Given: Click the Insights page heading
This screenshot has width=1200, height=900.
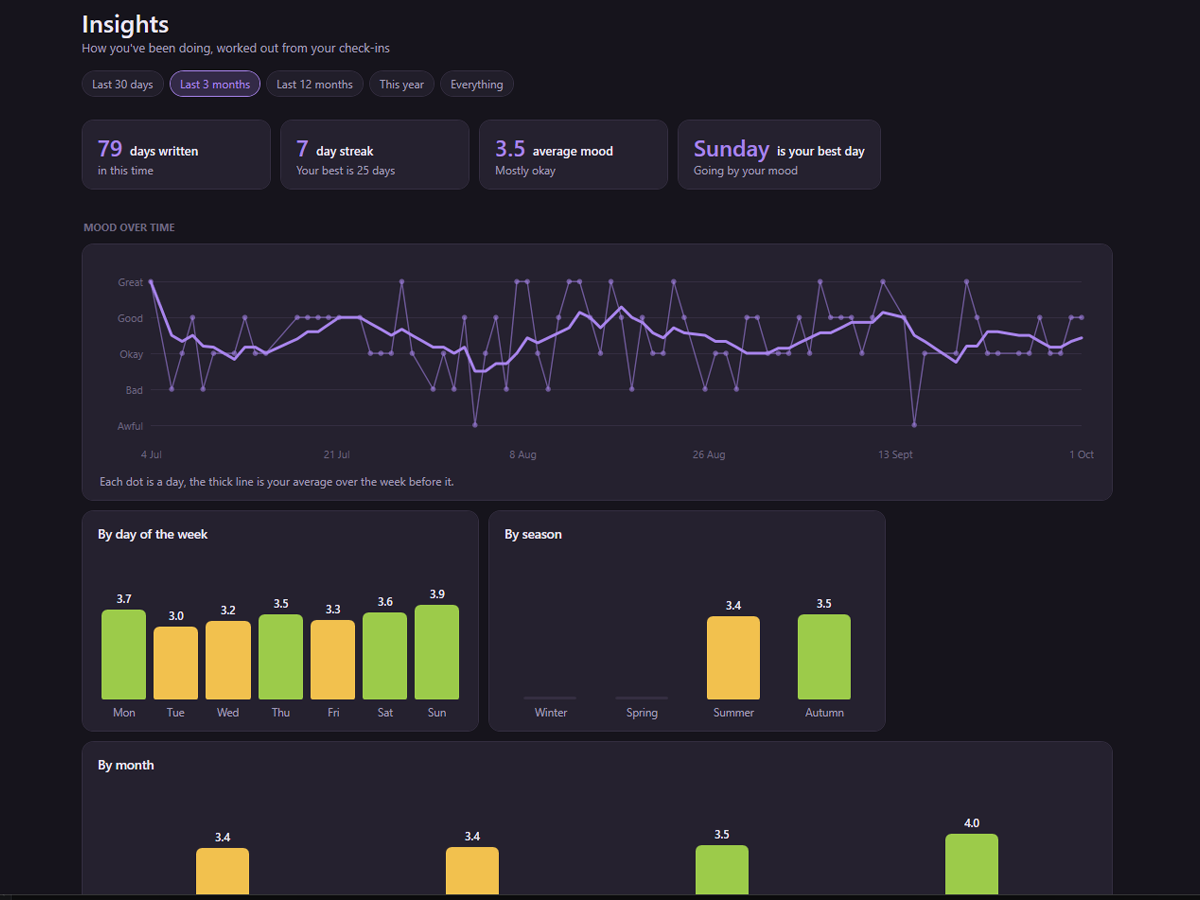Looking at the screenshot, I should point(125,24).
